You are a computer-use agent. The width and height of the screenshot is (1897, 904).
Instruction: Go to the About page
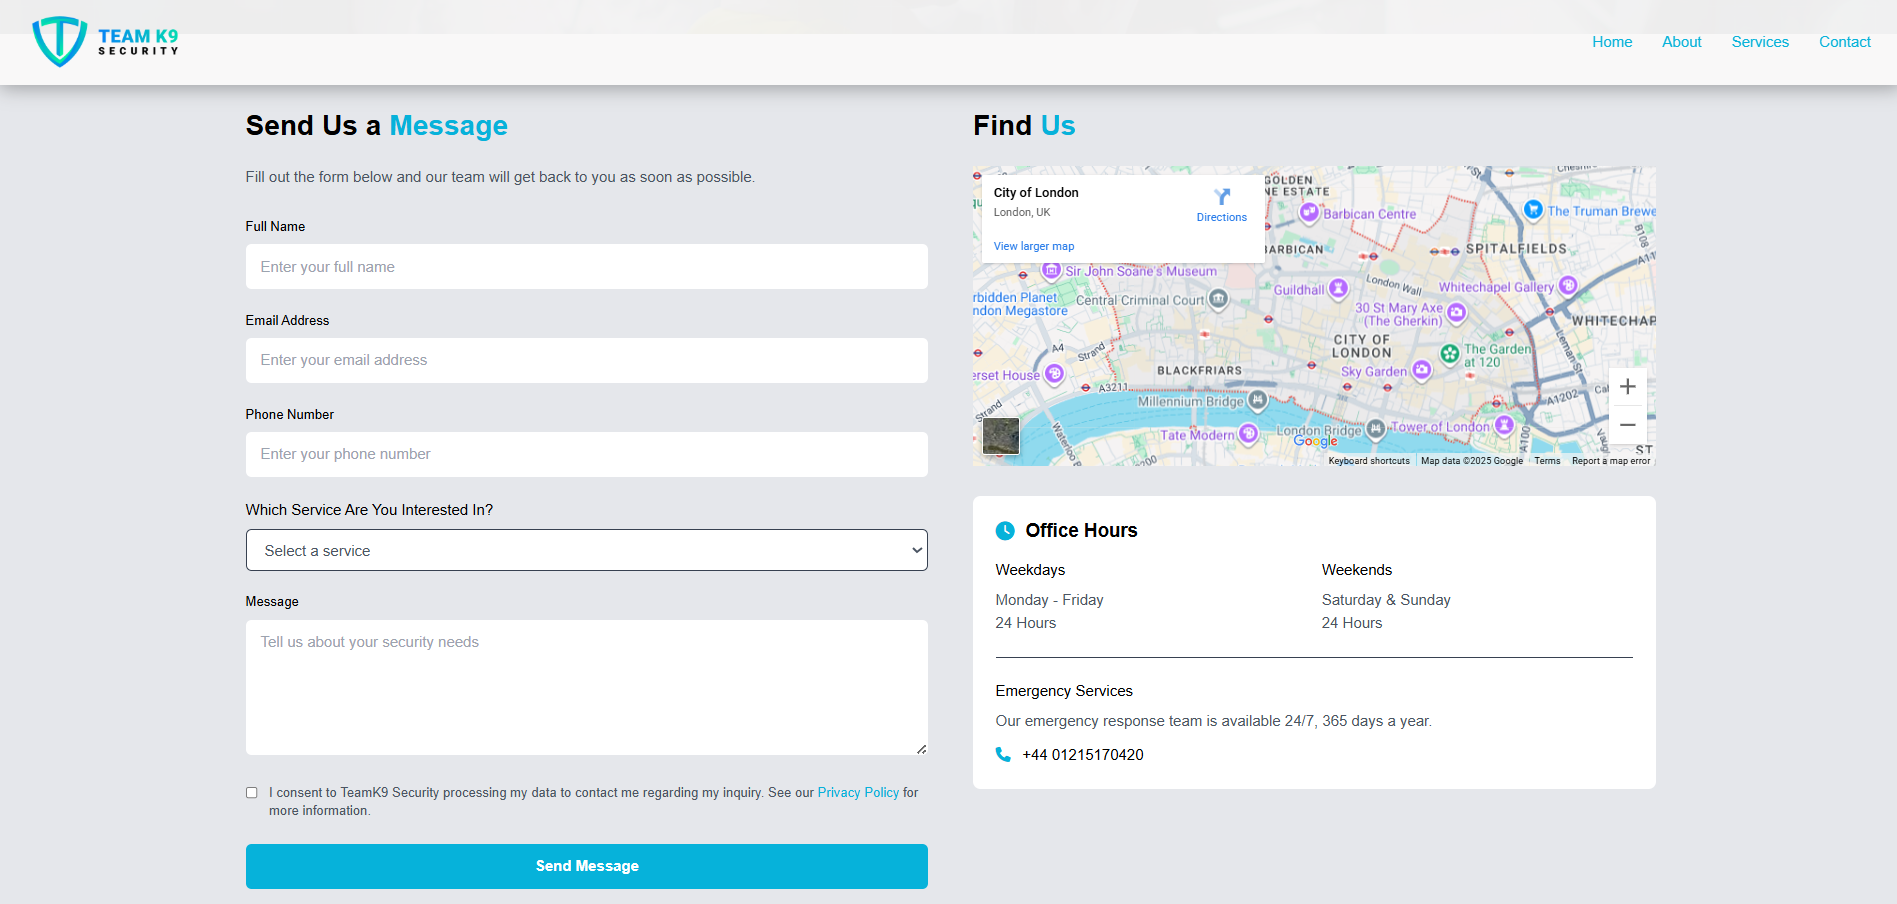[x=1681, y=42]
